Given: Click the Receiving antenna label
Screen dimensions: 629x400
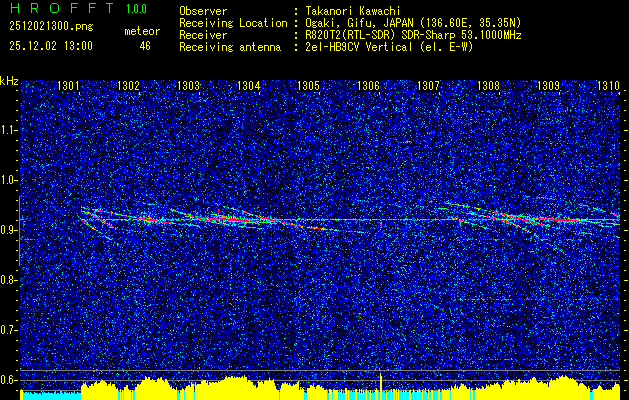Looking at the screenshot, I should click(x=230, y=47).
